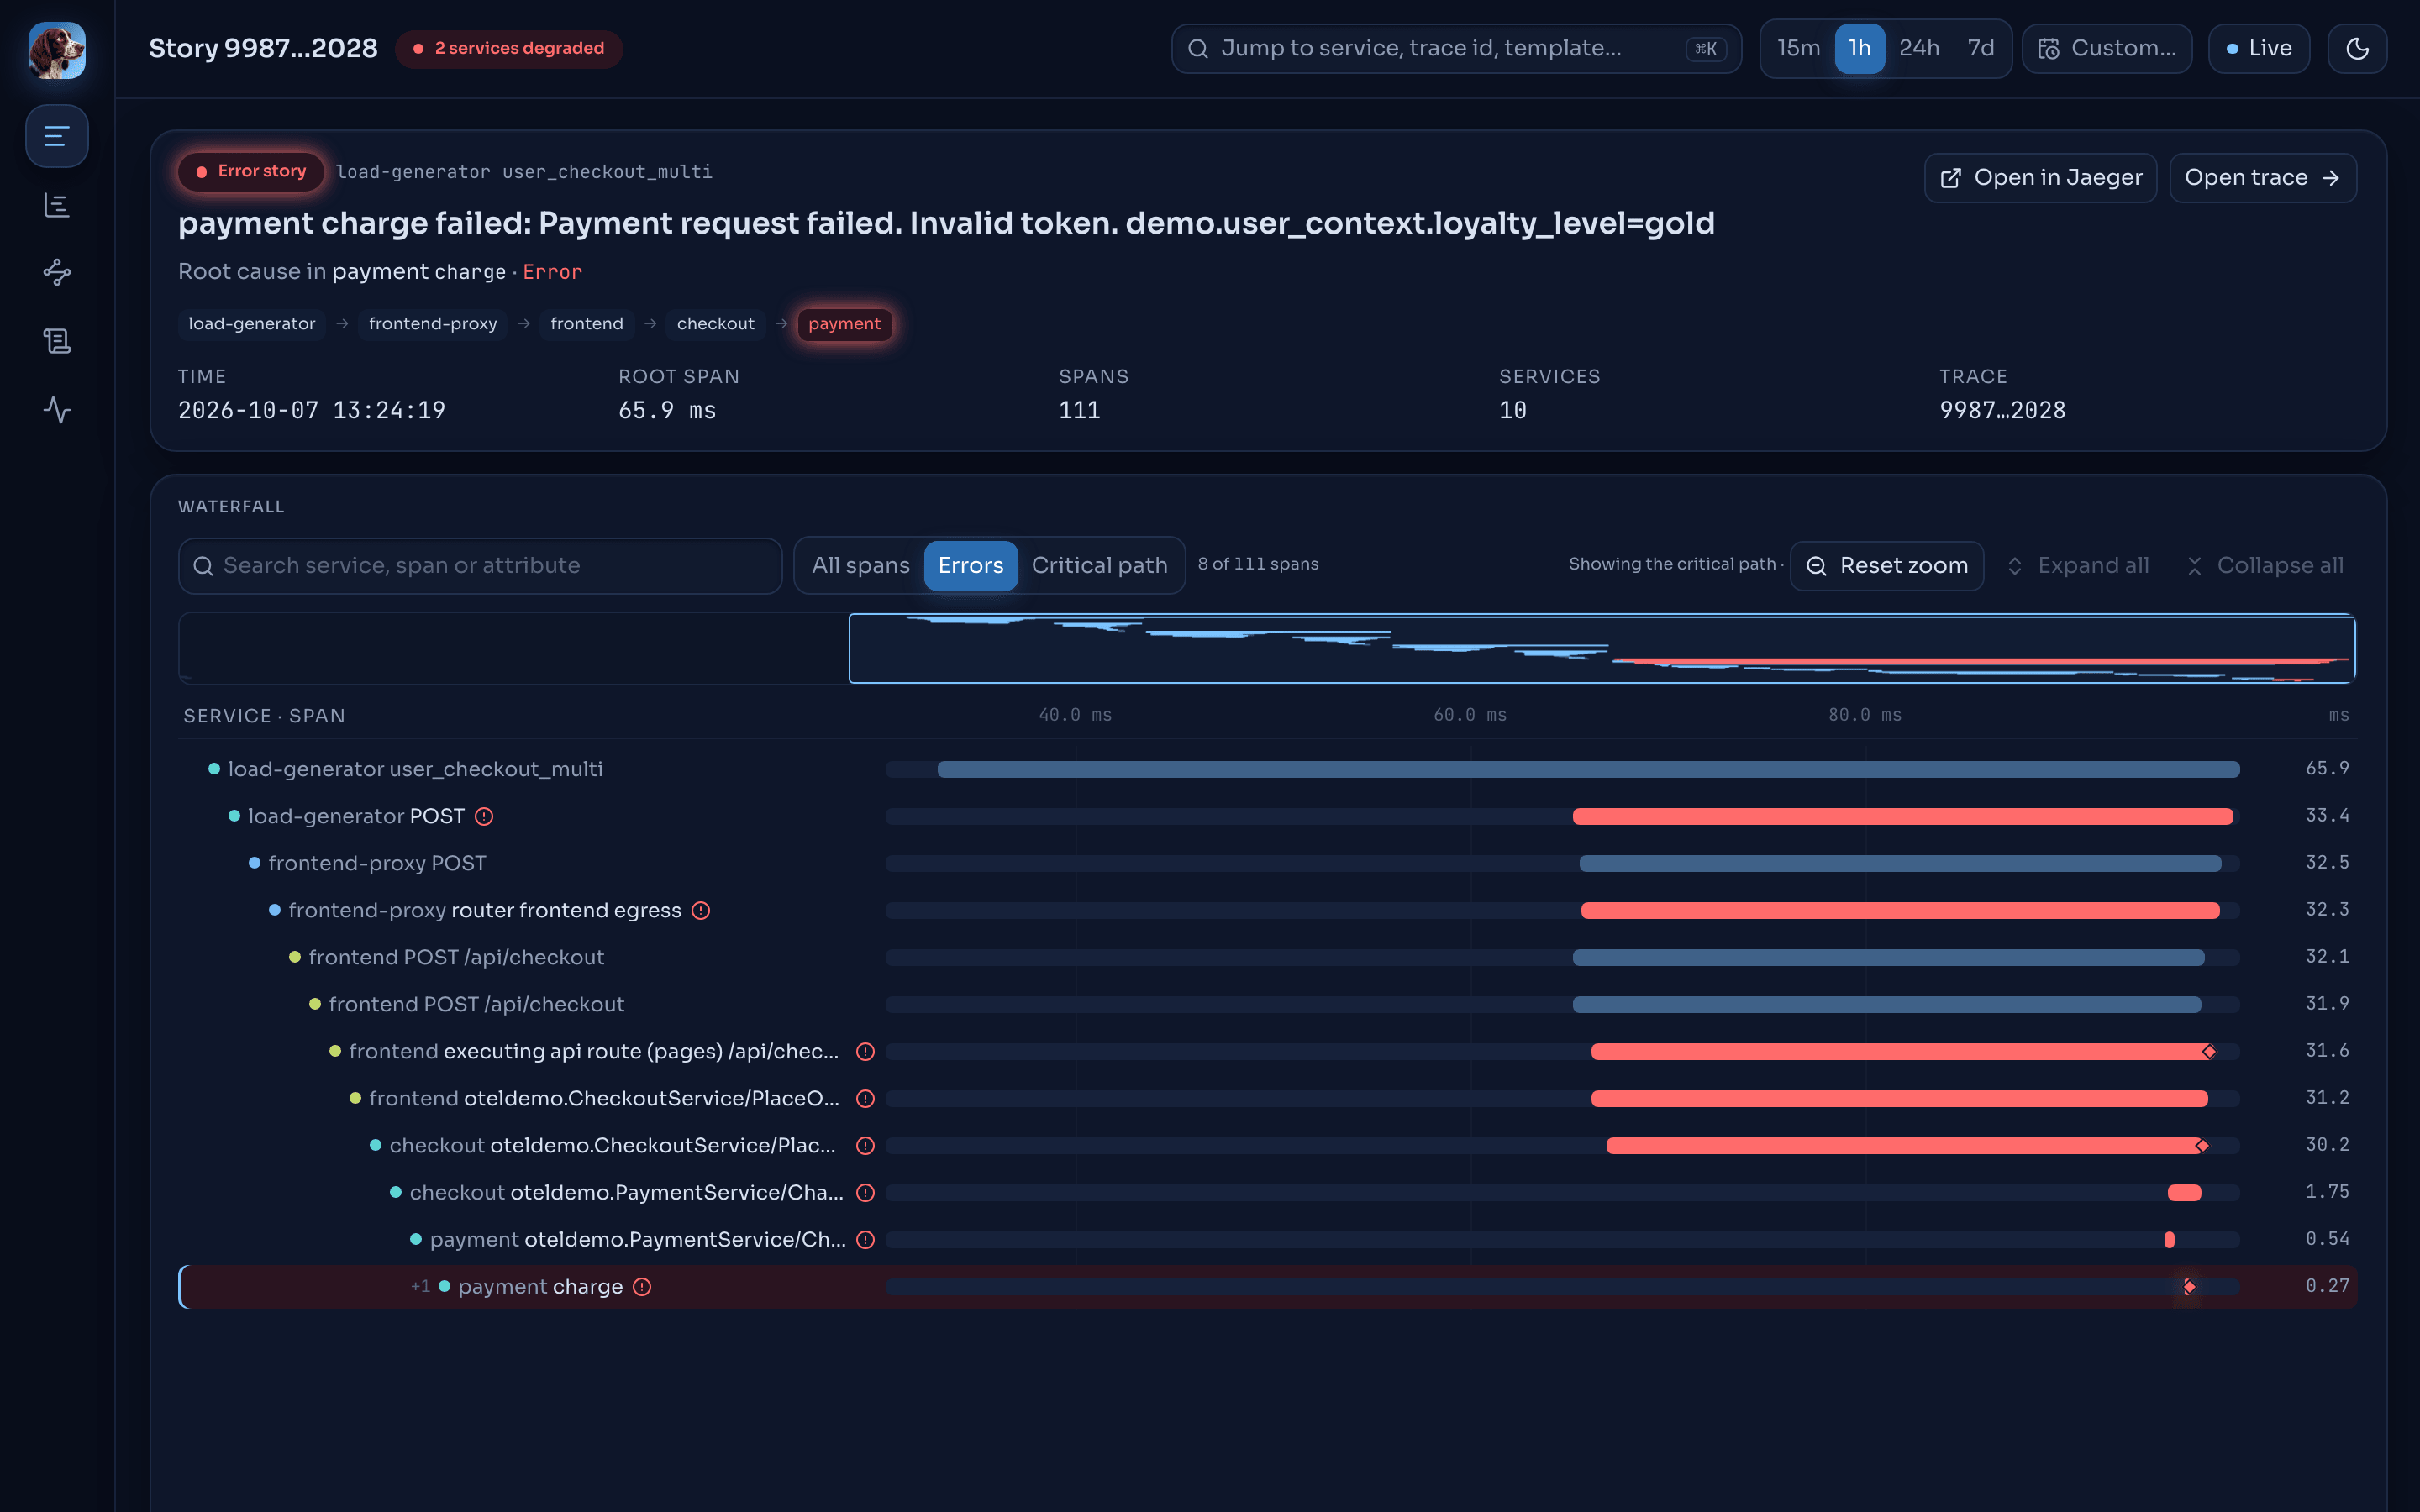This screenshot has height=1512, width=2420.
Task: Click the payment service chip in path
Action: tap(844, 324)
